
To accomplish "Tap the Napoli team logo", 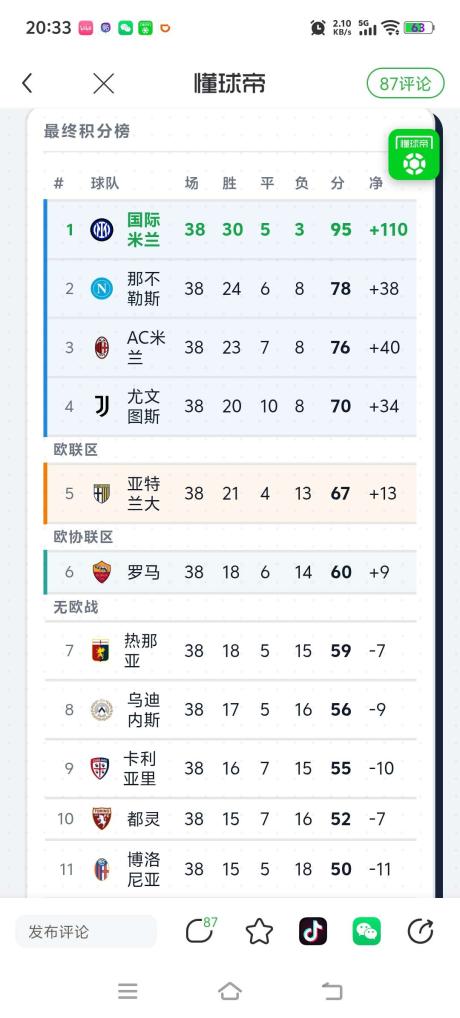I will 102,288.
